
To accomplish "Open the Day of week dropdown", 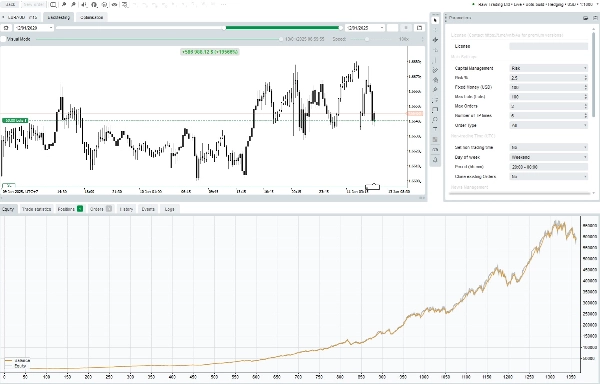I will point(548,157).
